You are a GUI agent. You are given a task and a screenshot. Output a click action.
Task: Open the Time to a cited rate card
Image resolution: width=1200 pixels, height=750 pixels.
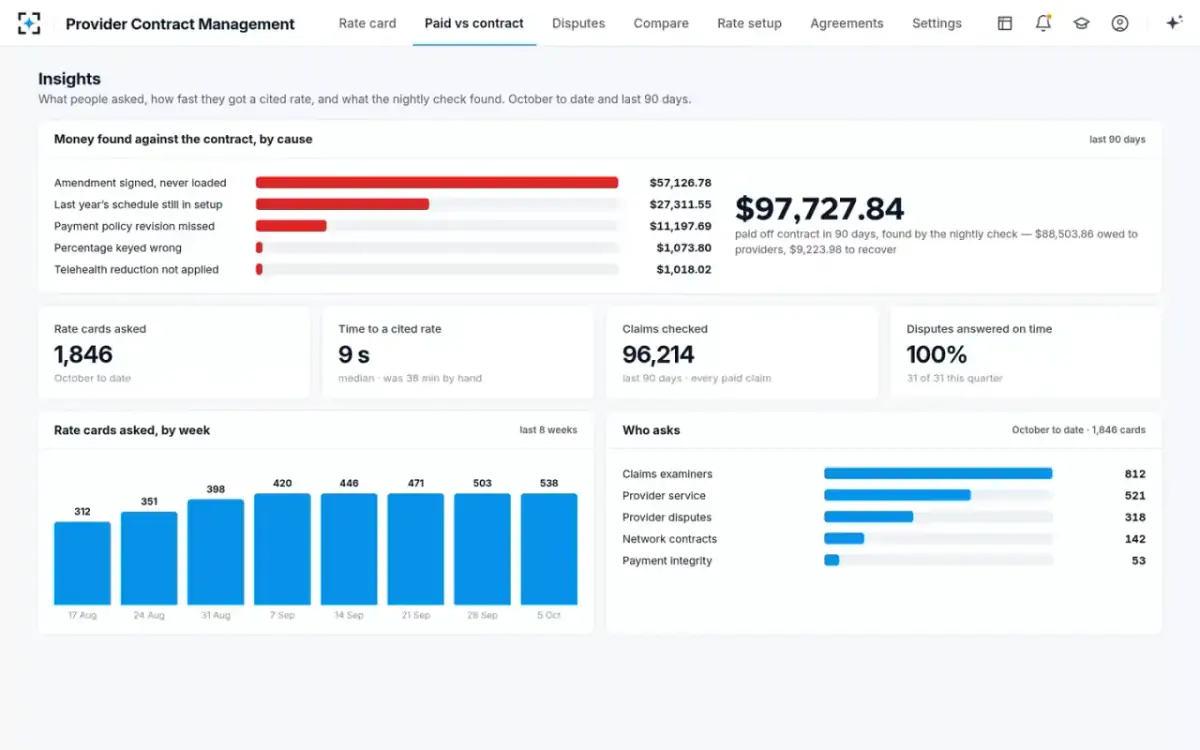(x=458, y=353)
